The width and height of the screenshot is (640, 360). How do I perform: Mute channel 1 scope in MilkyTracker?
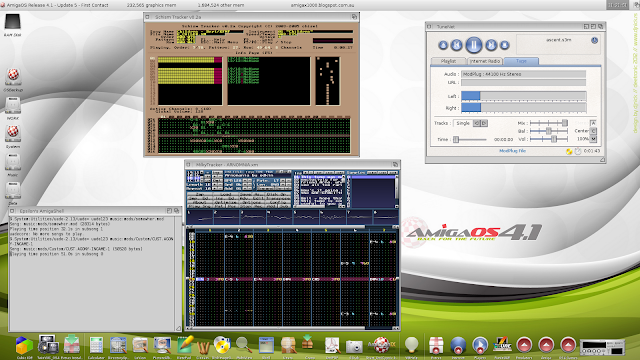click(200, 217)
